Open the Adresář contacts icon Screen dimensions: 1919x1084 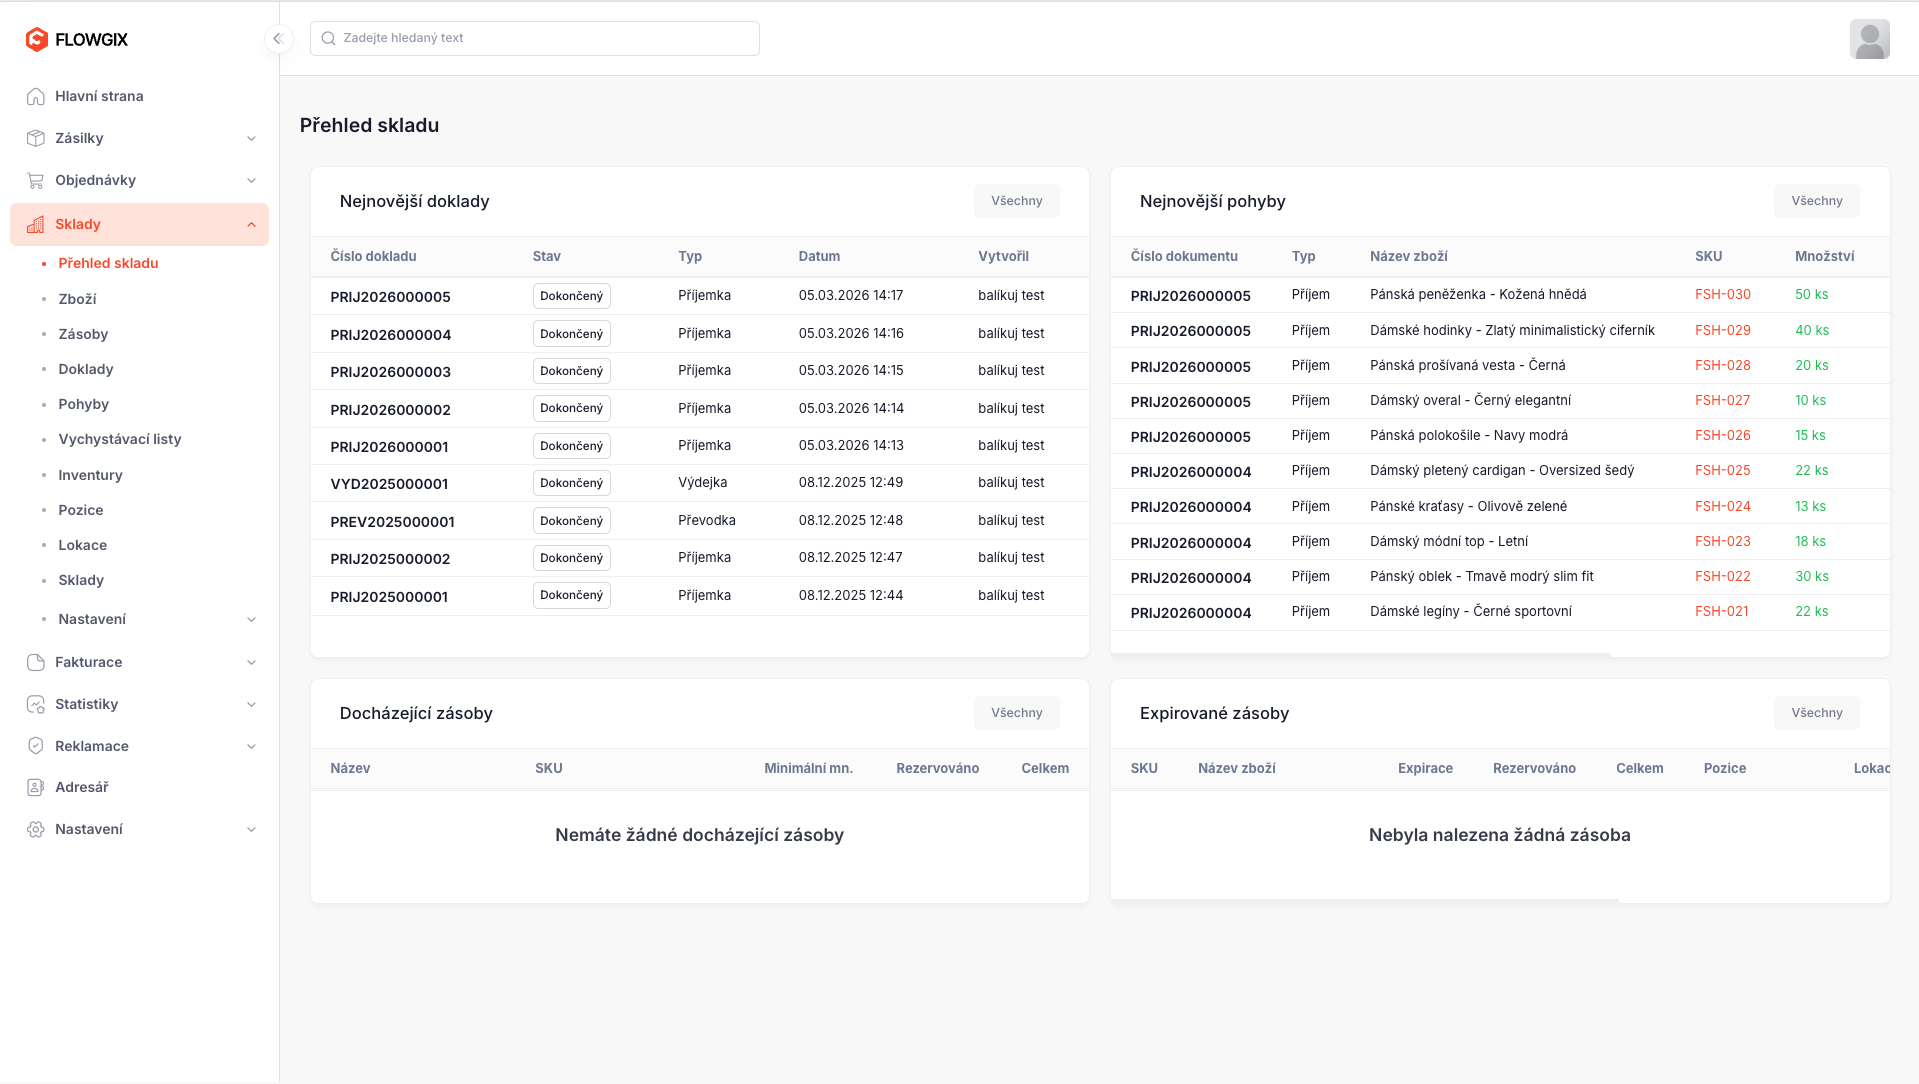(x=36, y=787)
